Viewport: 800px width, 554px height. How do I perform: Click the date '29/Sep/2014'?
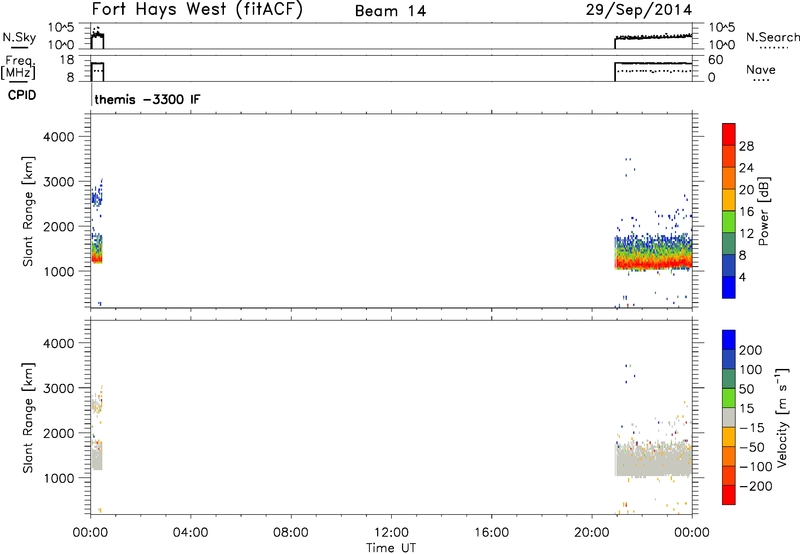point(639,9)
